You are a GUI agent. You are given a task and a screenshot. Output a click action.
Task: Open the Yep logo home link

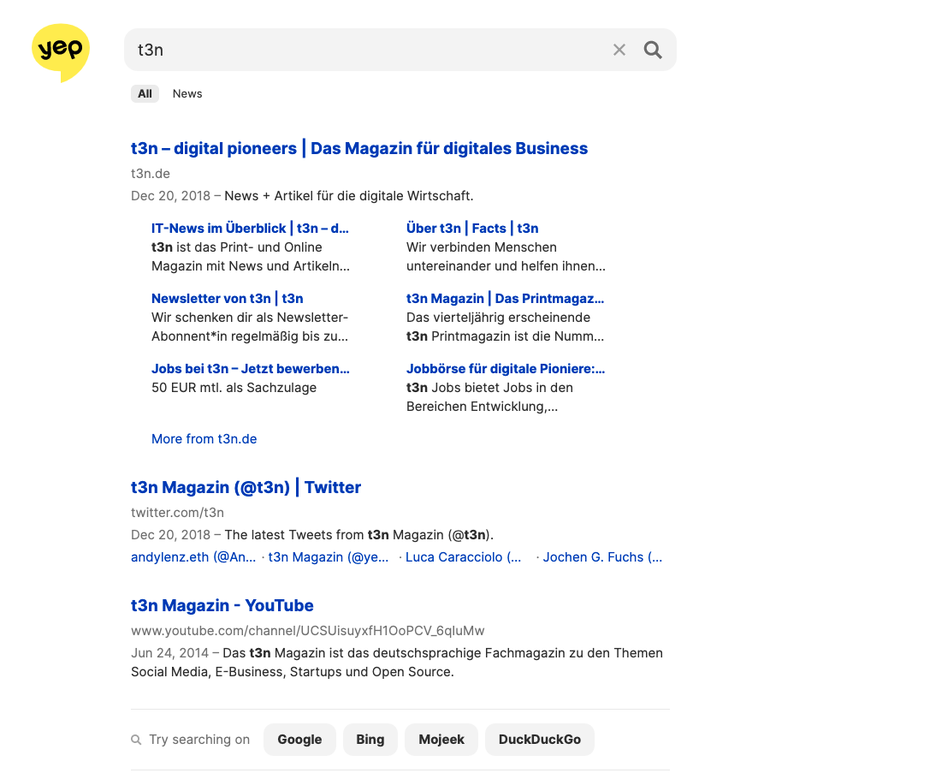tap(60, 52)
